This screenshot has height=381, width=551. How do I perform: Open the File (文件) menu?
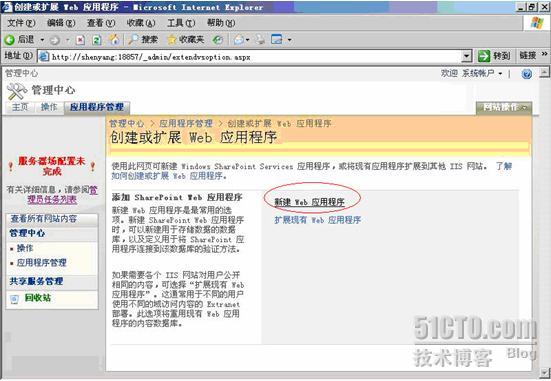tap(21, 23)
